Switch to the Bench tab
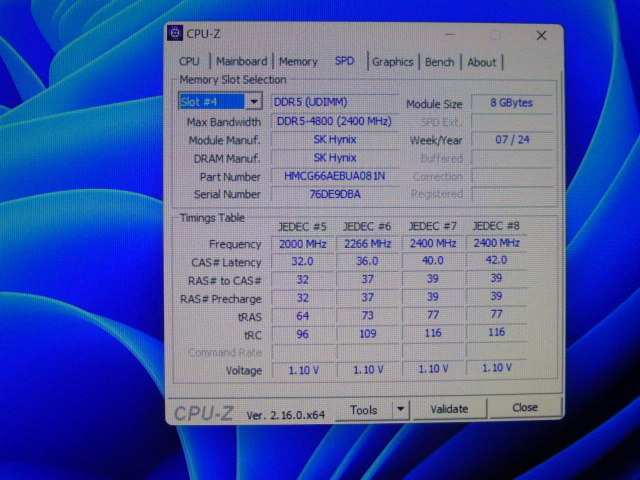This screenshot has width=640, height=480. [439, 62]
